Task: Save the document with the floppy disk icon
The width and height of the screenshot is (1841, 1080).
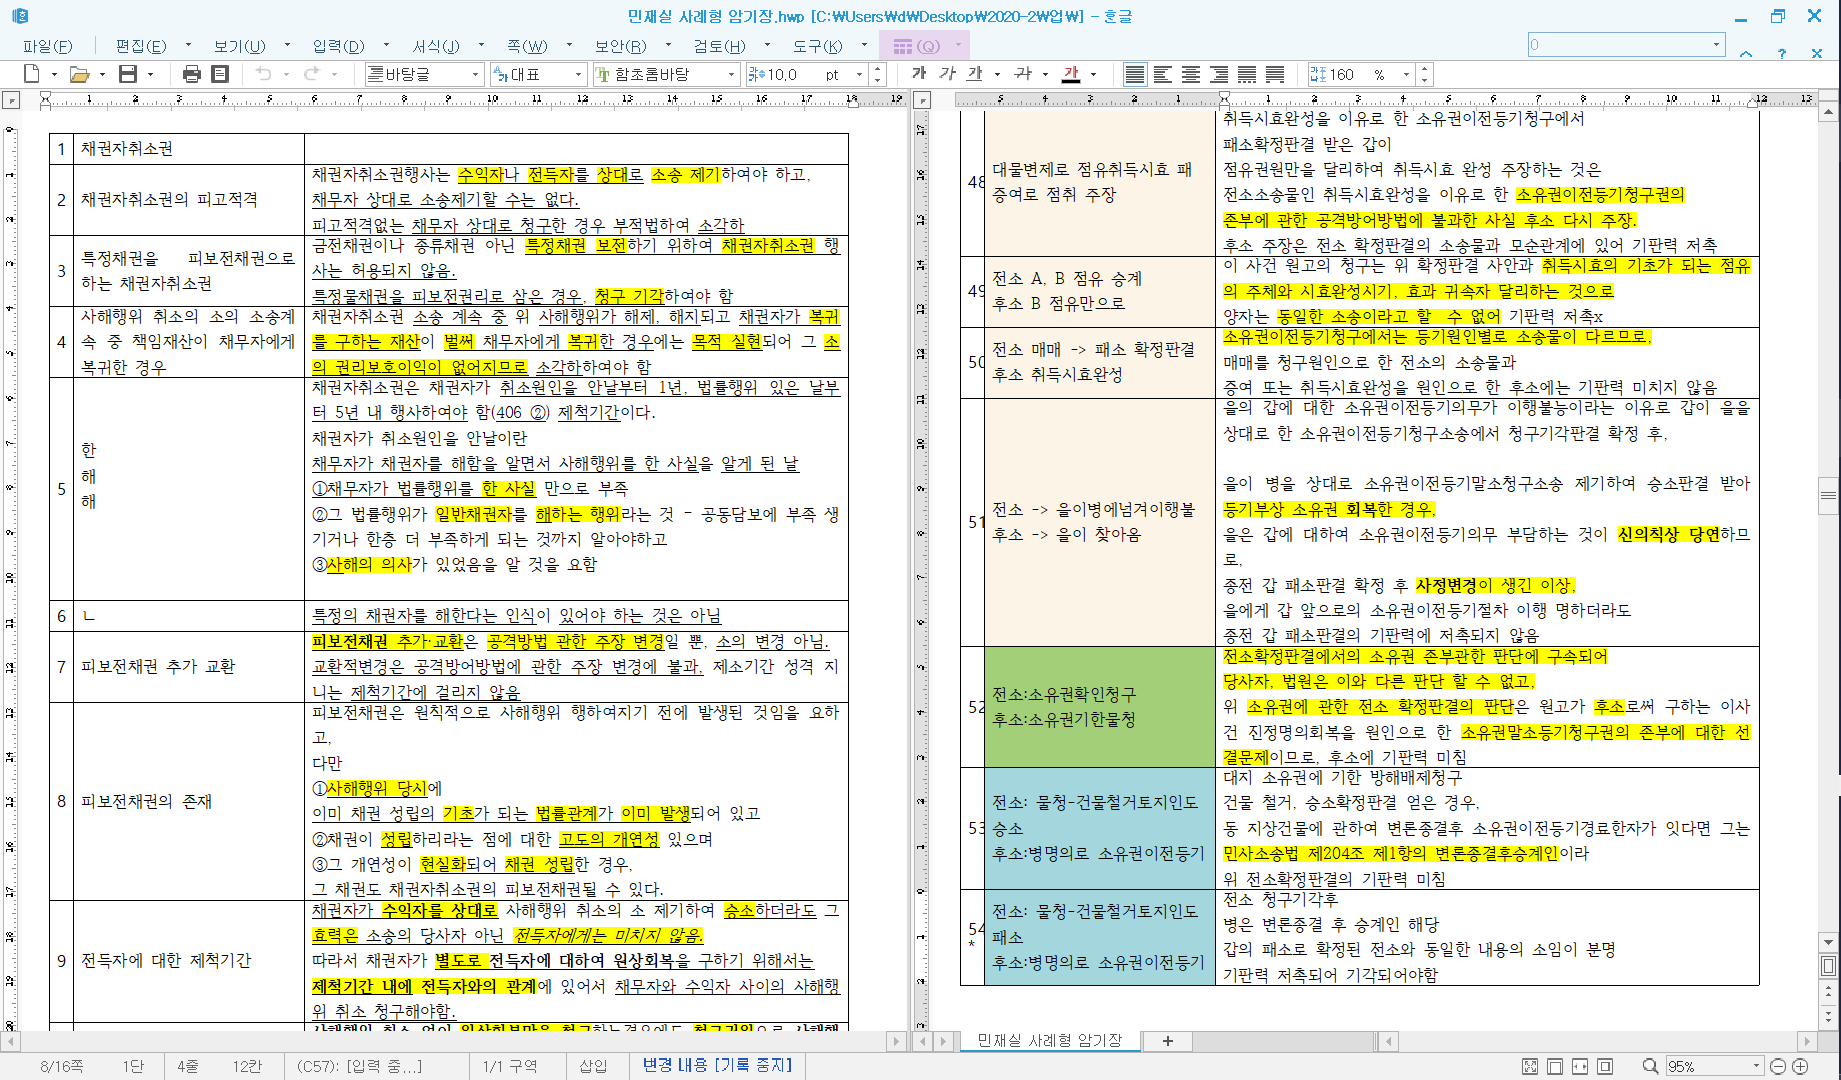Action: [x=127, y=74]
